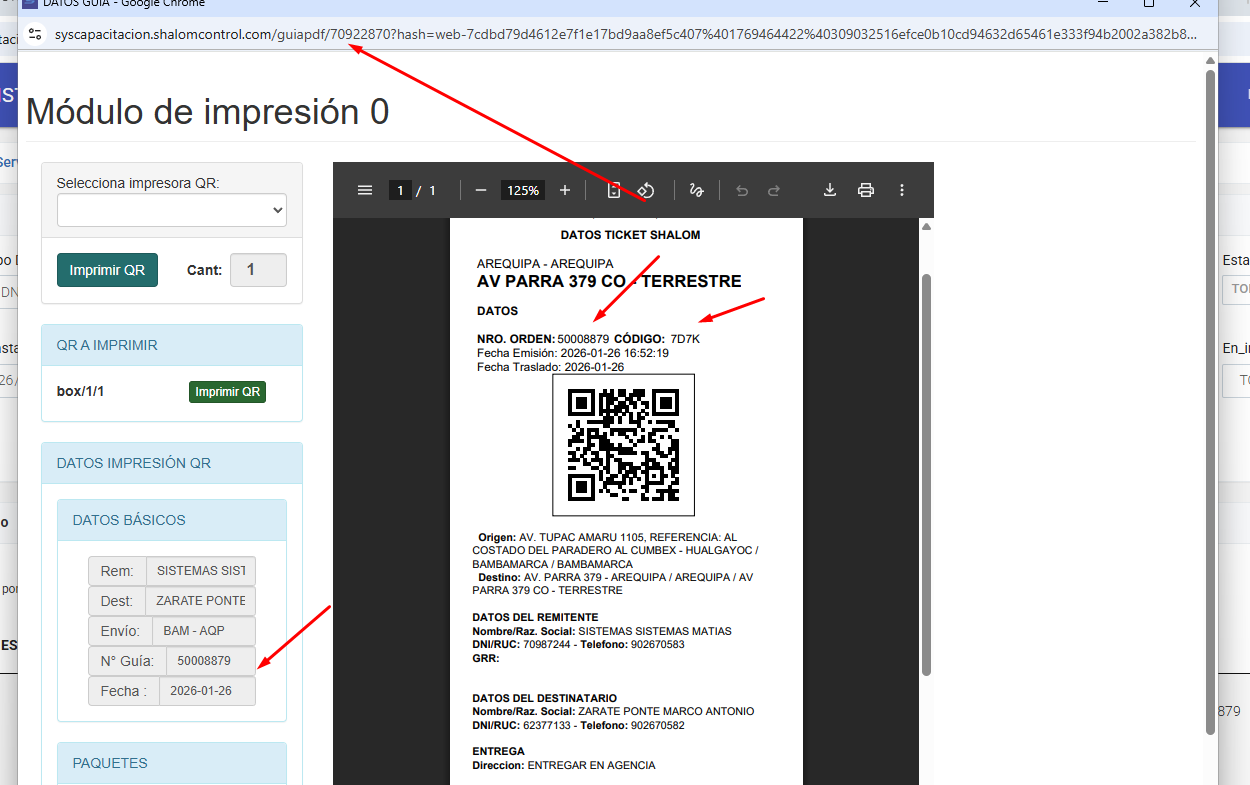1250x785 pixels.
Task: Select the Fecha field with 2026-01-26
Action: coord(210,691)
